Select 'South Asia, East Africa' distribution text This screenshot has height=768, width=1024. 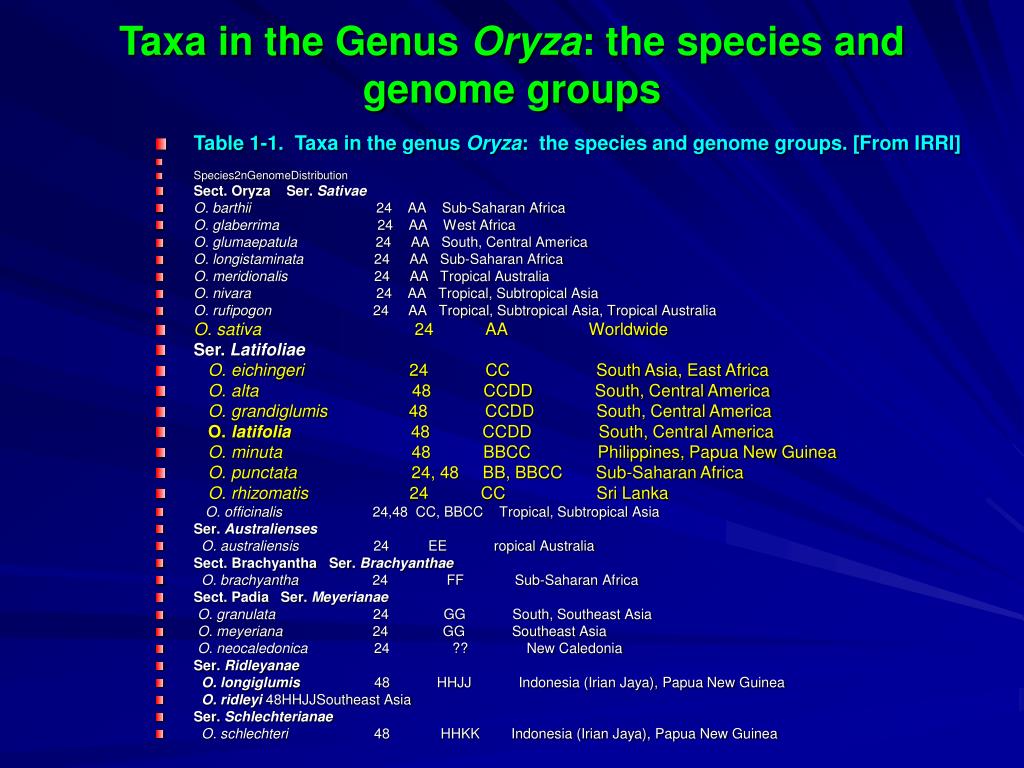[x=682, y=371]
